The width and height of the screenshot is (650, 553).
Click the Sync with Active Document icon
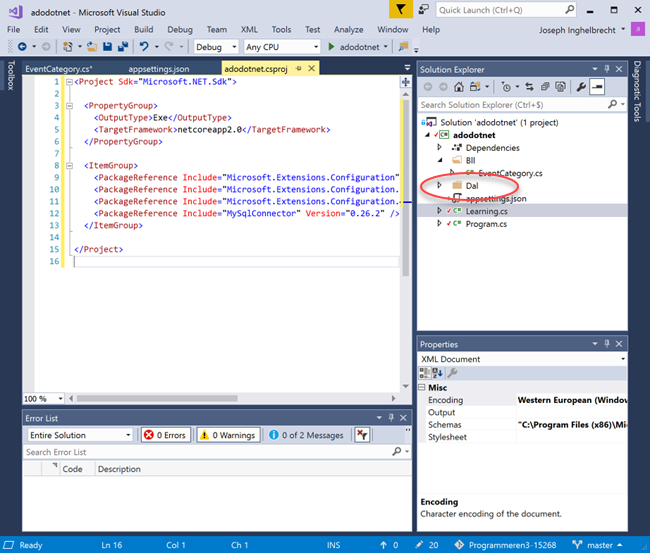pos(529,87)
